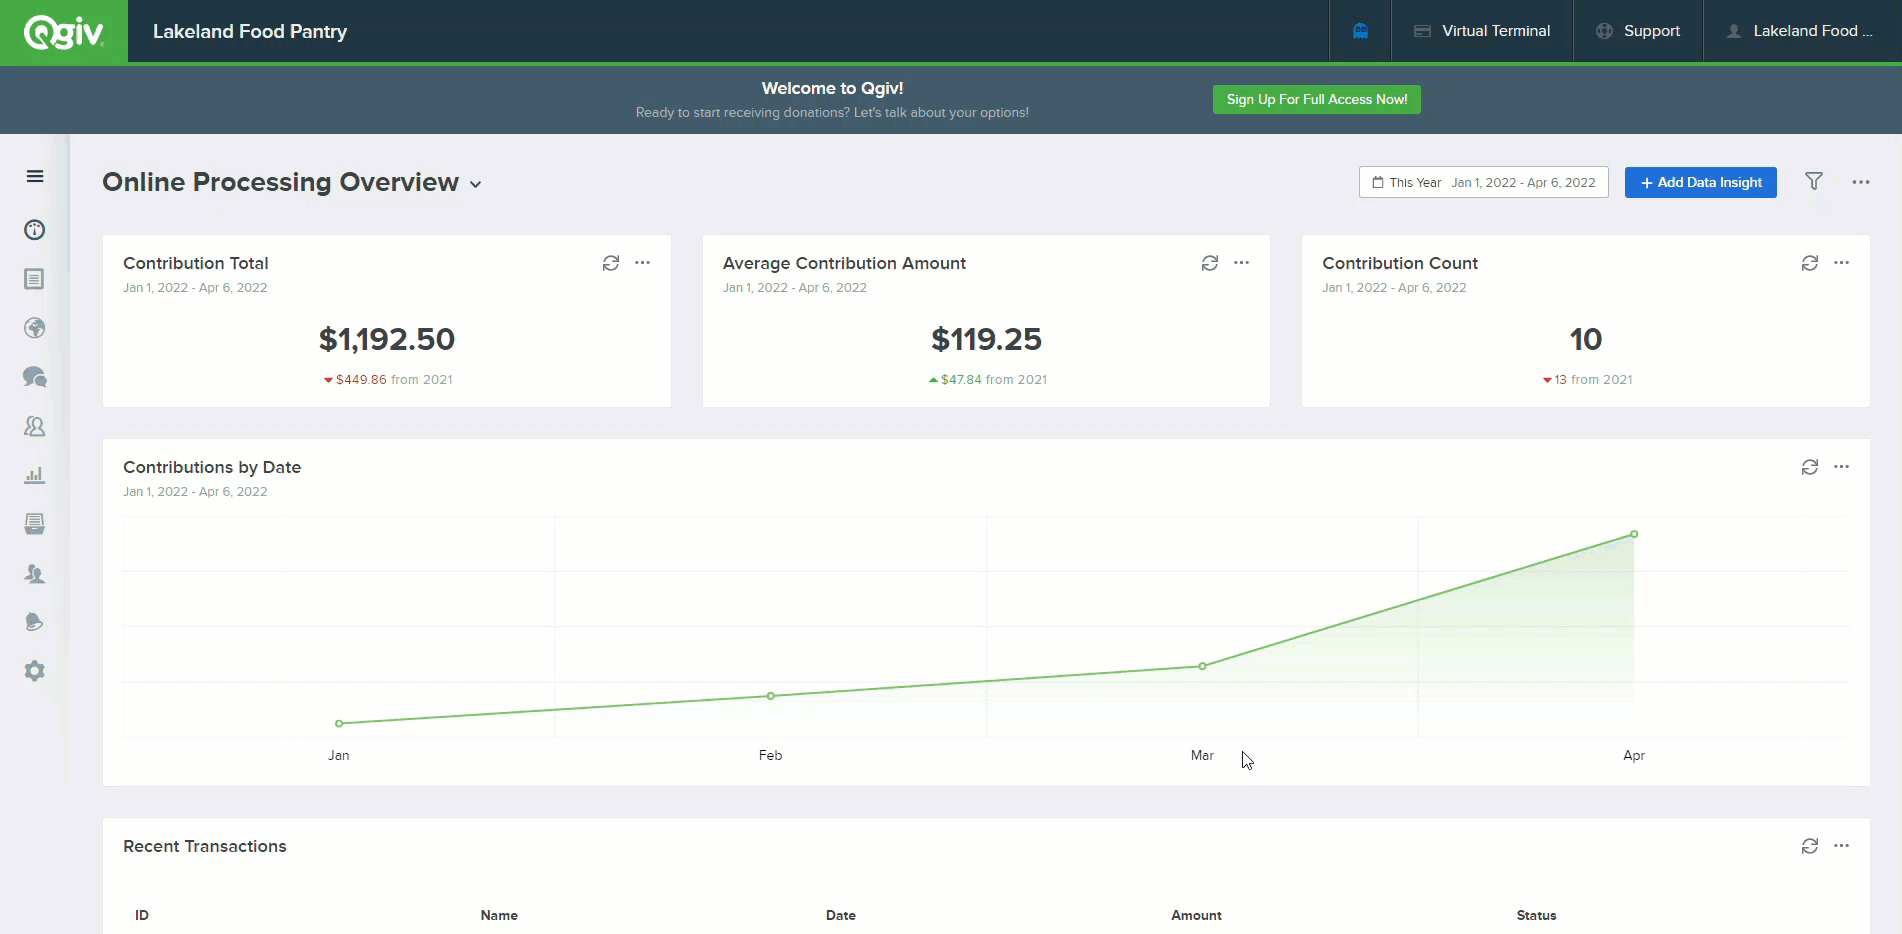Click the Feb data point on chart
The height and width of the screenshot is (934, 1902).
[771, 696]
